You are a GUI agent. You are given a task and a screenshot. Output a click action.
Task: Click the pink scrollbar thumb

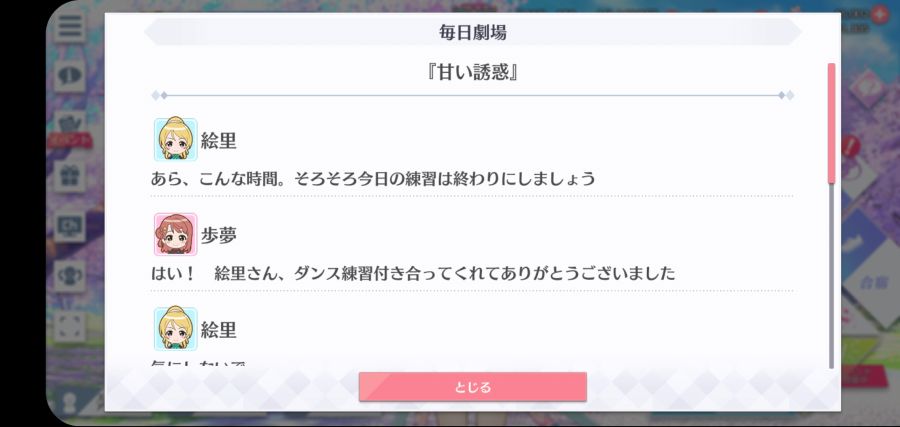pyautogui.click(x=831, y=123)
